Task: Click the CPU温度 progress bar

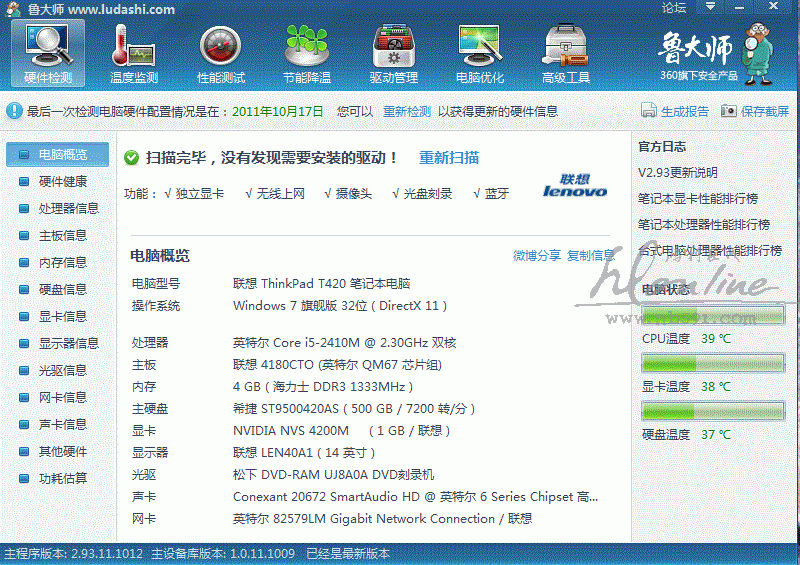Action: (x=713, y=315)
